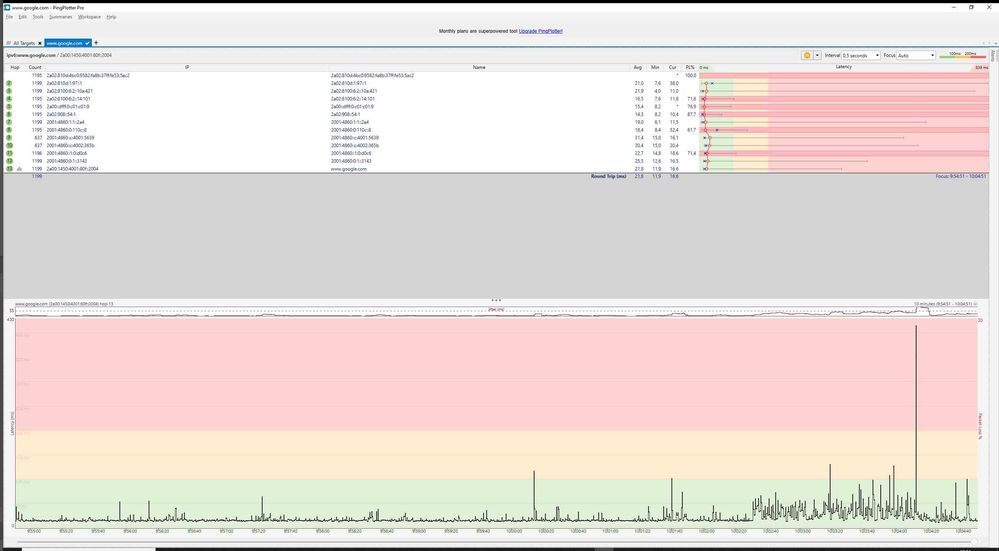Select hop 6 green circle icon
The image size is (999, 551).
[9, 115]
